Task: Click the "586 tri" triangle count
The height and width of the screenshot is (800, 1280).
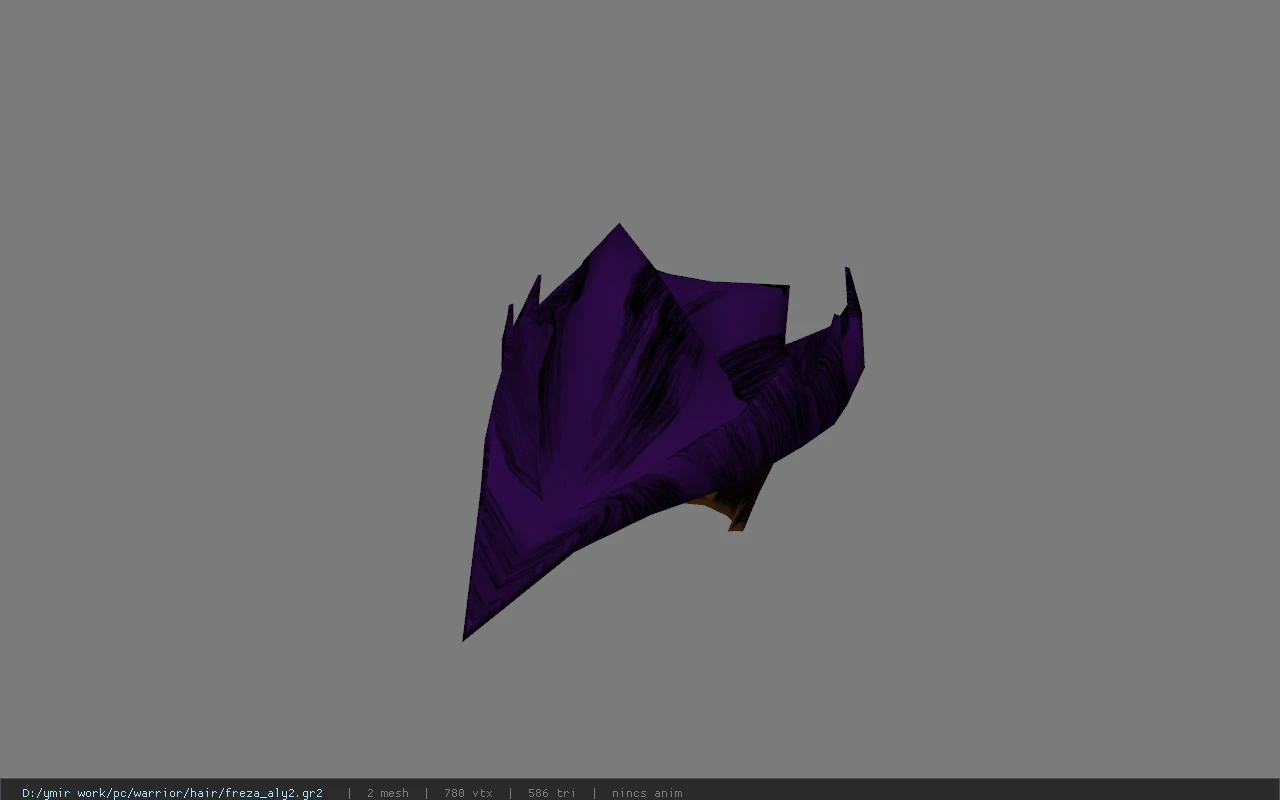Action: 551,793
